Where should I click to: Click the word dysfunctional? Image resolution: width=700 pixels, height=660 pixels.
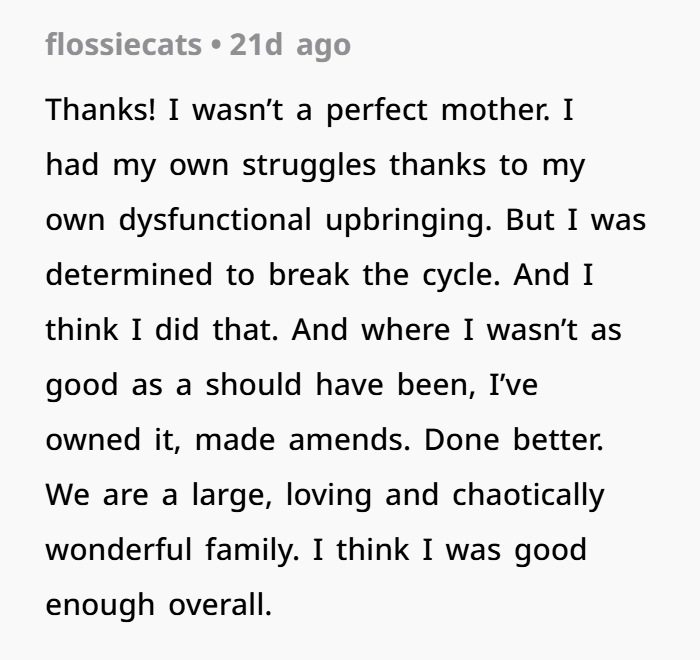coord(215,221)
